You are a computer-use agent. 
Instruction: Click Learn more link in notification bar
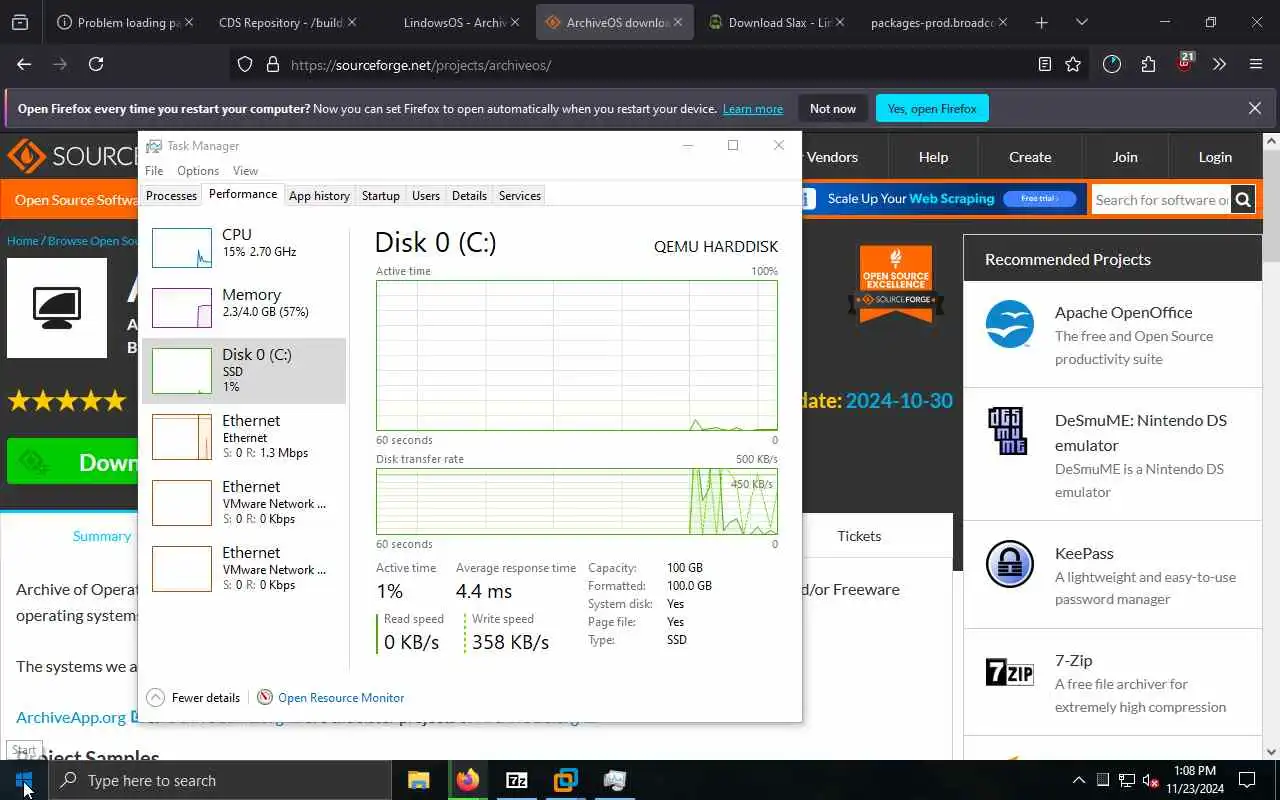tap(753, 108)
